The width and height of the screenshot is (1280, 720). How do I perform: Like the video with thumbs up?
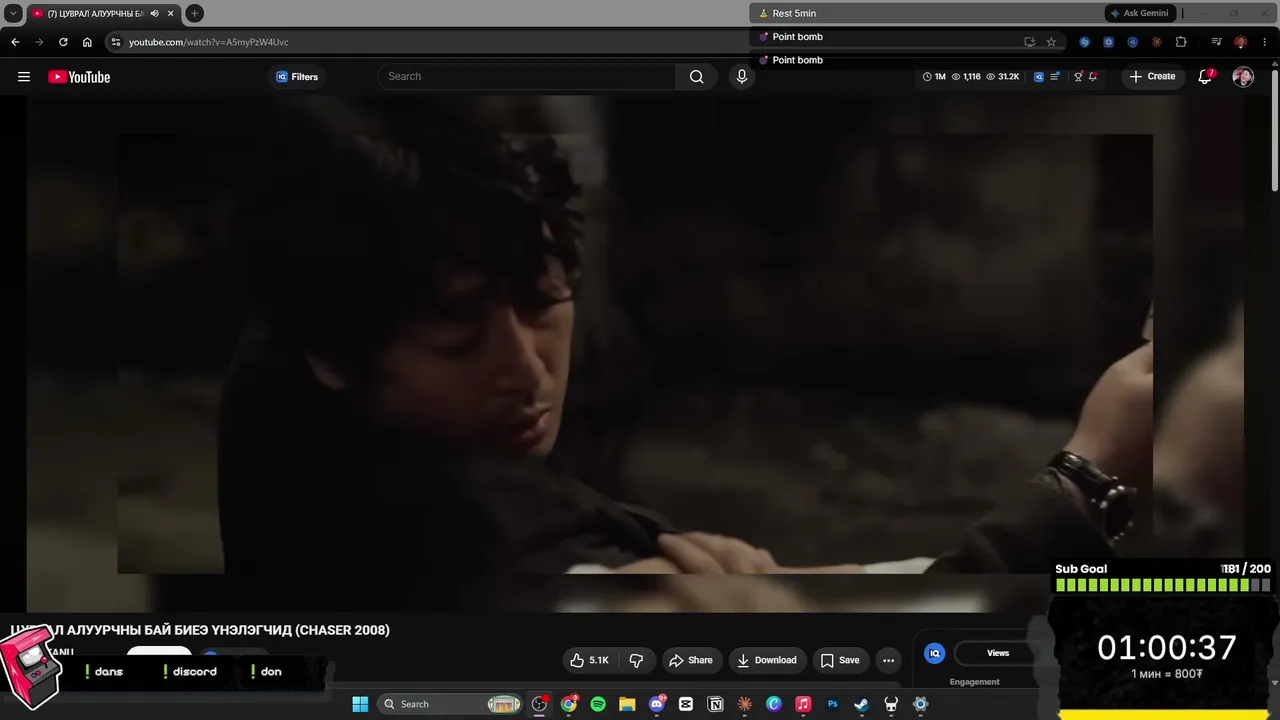[589, 660]
